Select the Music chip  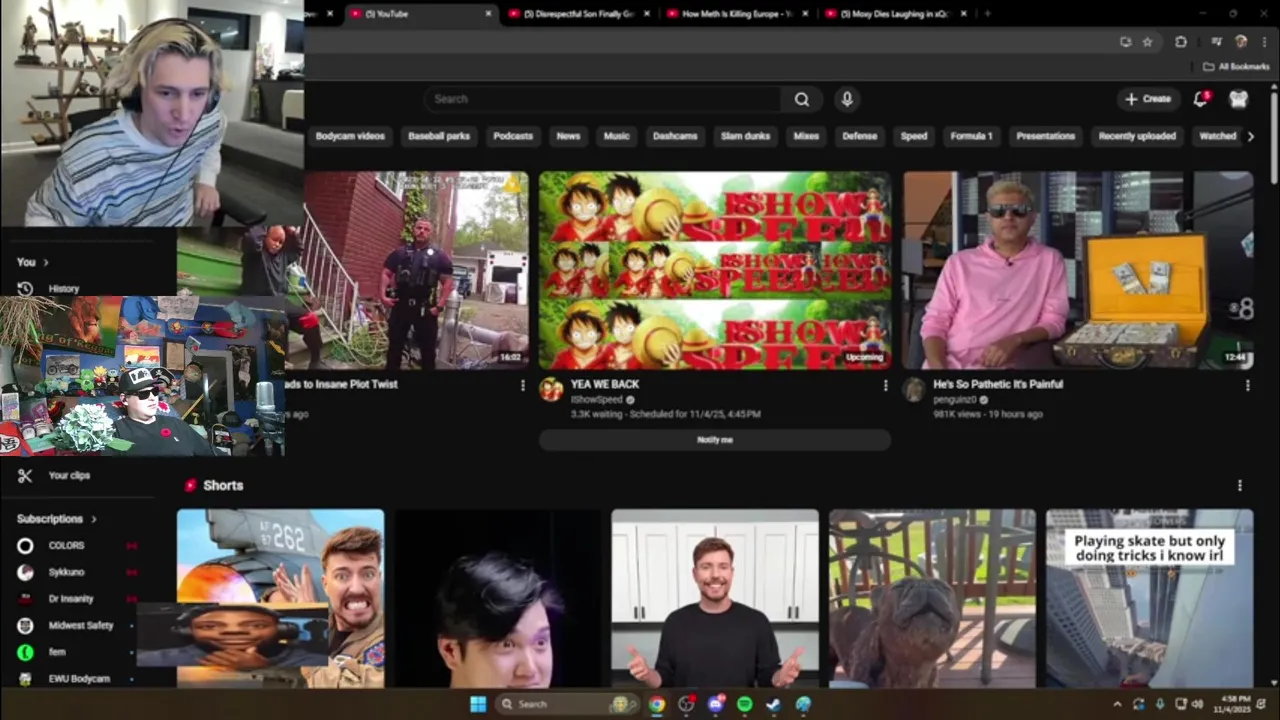[x=617, y=136]
